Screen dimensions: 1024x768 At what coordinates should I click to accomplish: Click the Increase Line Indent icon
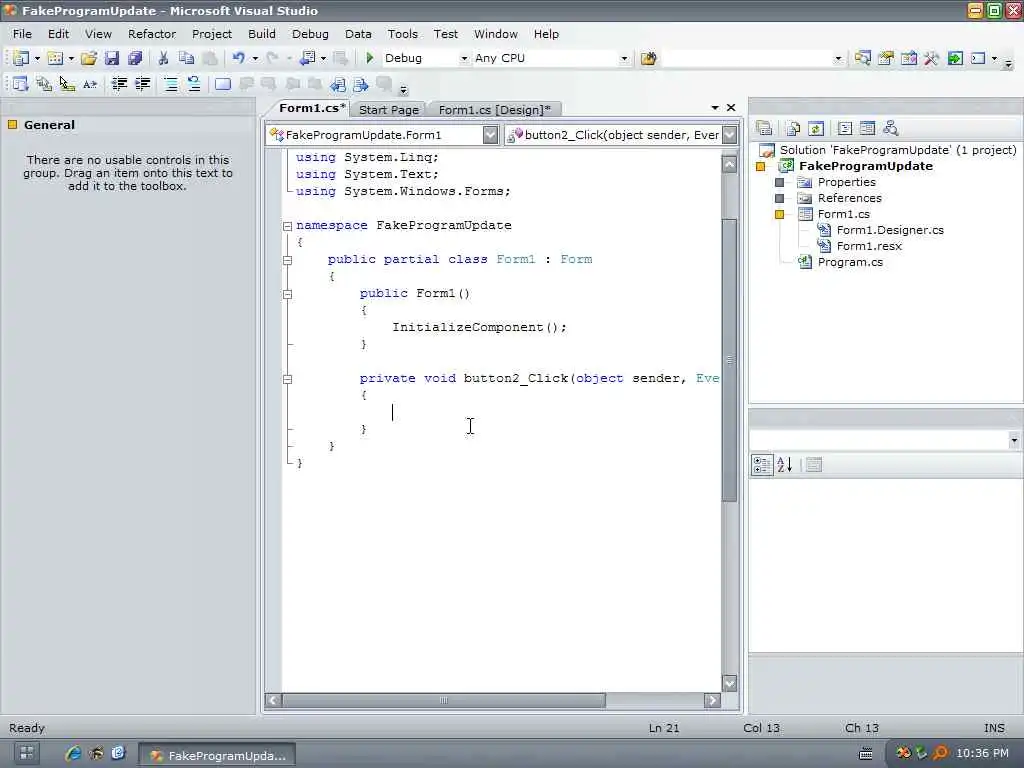(x=142, y=84)
